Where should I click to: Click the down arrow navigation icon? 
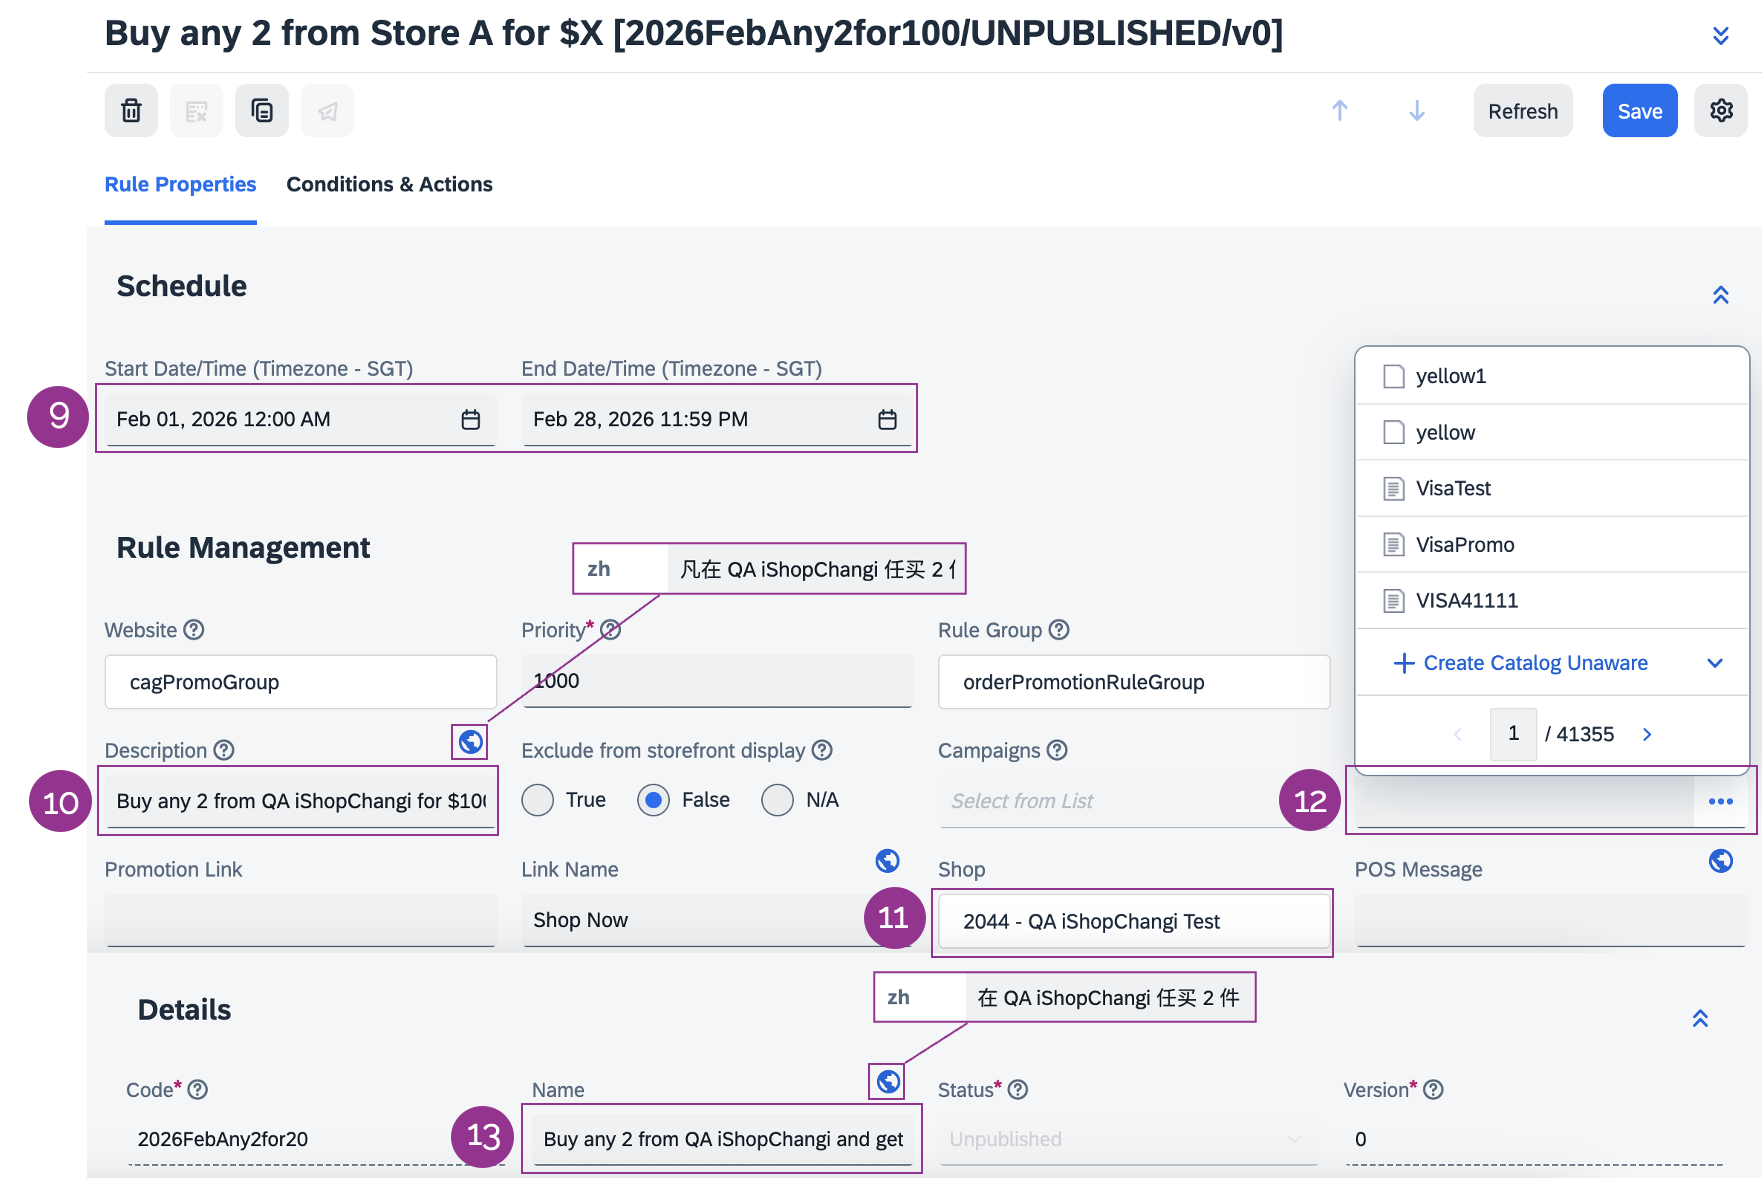pos(1416,111)
